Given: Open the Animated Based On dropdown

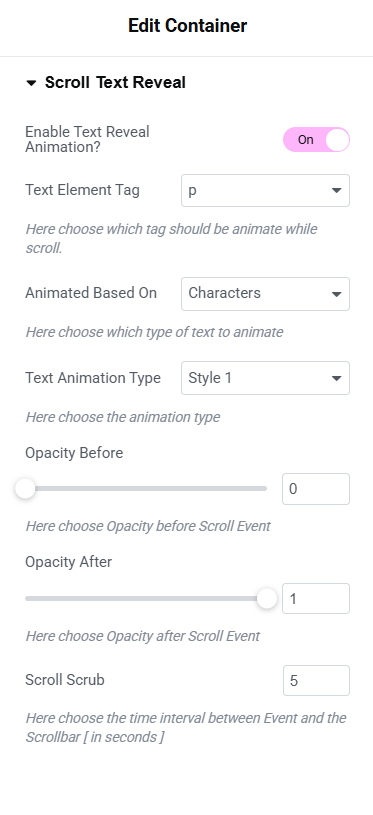Looking at the screenshot, I should pyautogui.click(x=265, y=294).
